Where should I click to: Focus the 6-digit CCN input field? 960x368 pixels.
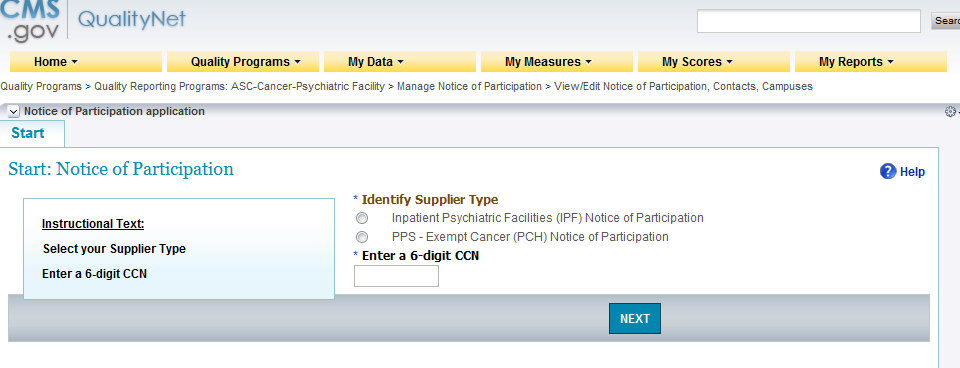coord(396,276)
